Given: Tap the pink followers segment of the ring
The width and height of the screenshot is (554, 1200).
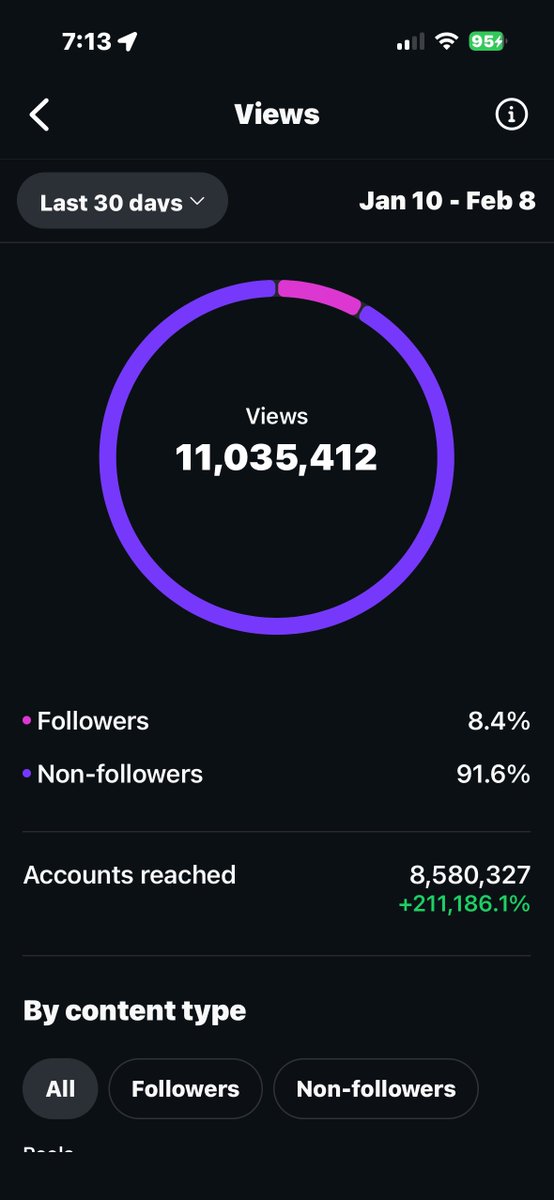Looking at the screenshot, I should 319,296.
